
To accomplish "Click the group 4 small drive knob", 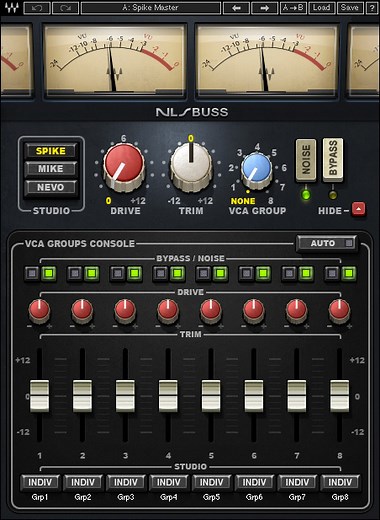I will click(x=168, y=311).
